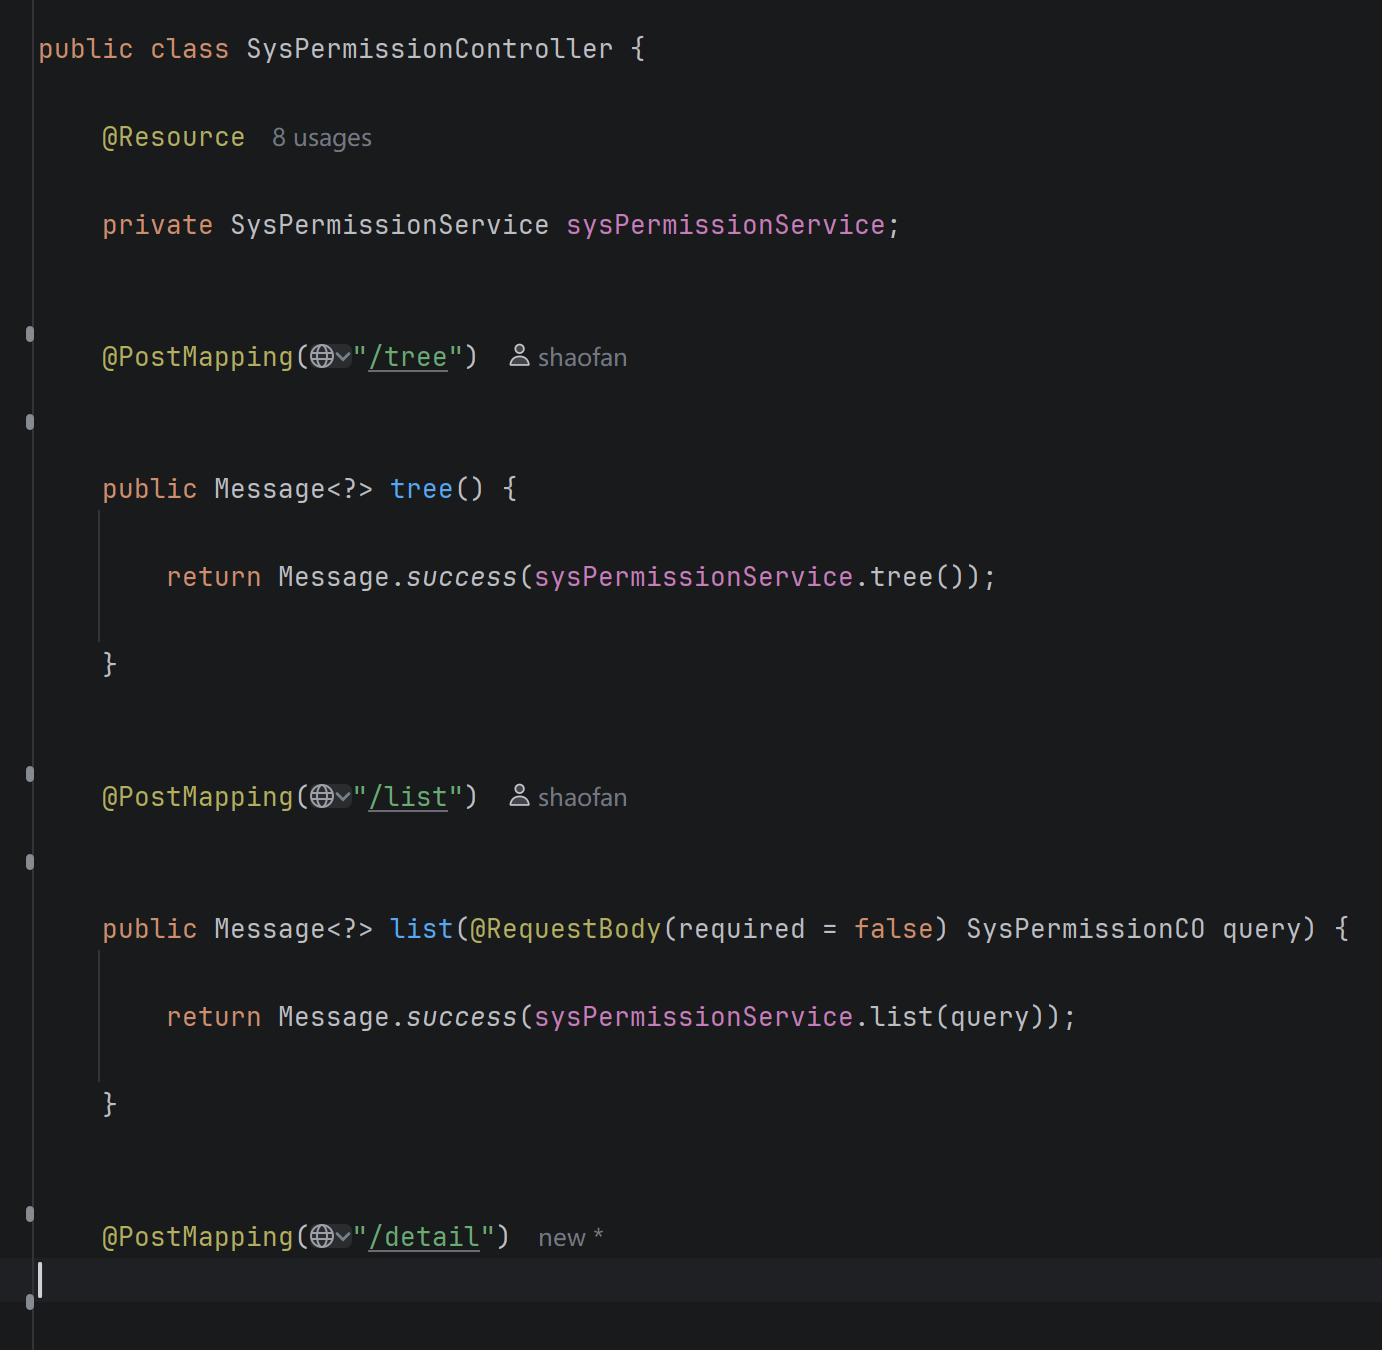Screen dimensions: 1382x1350
Task: Expand the chevron dropdown next to "/list" mapping
Action: coord(343,797)
